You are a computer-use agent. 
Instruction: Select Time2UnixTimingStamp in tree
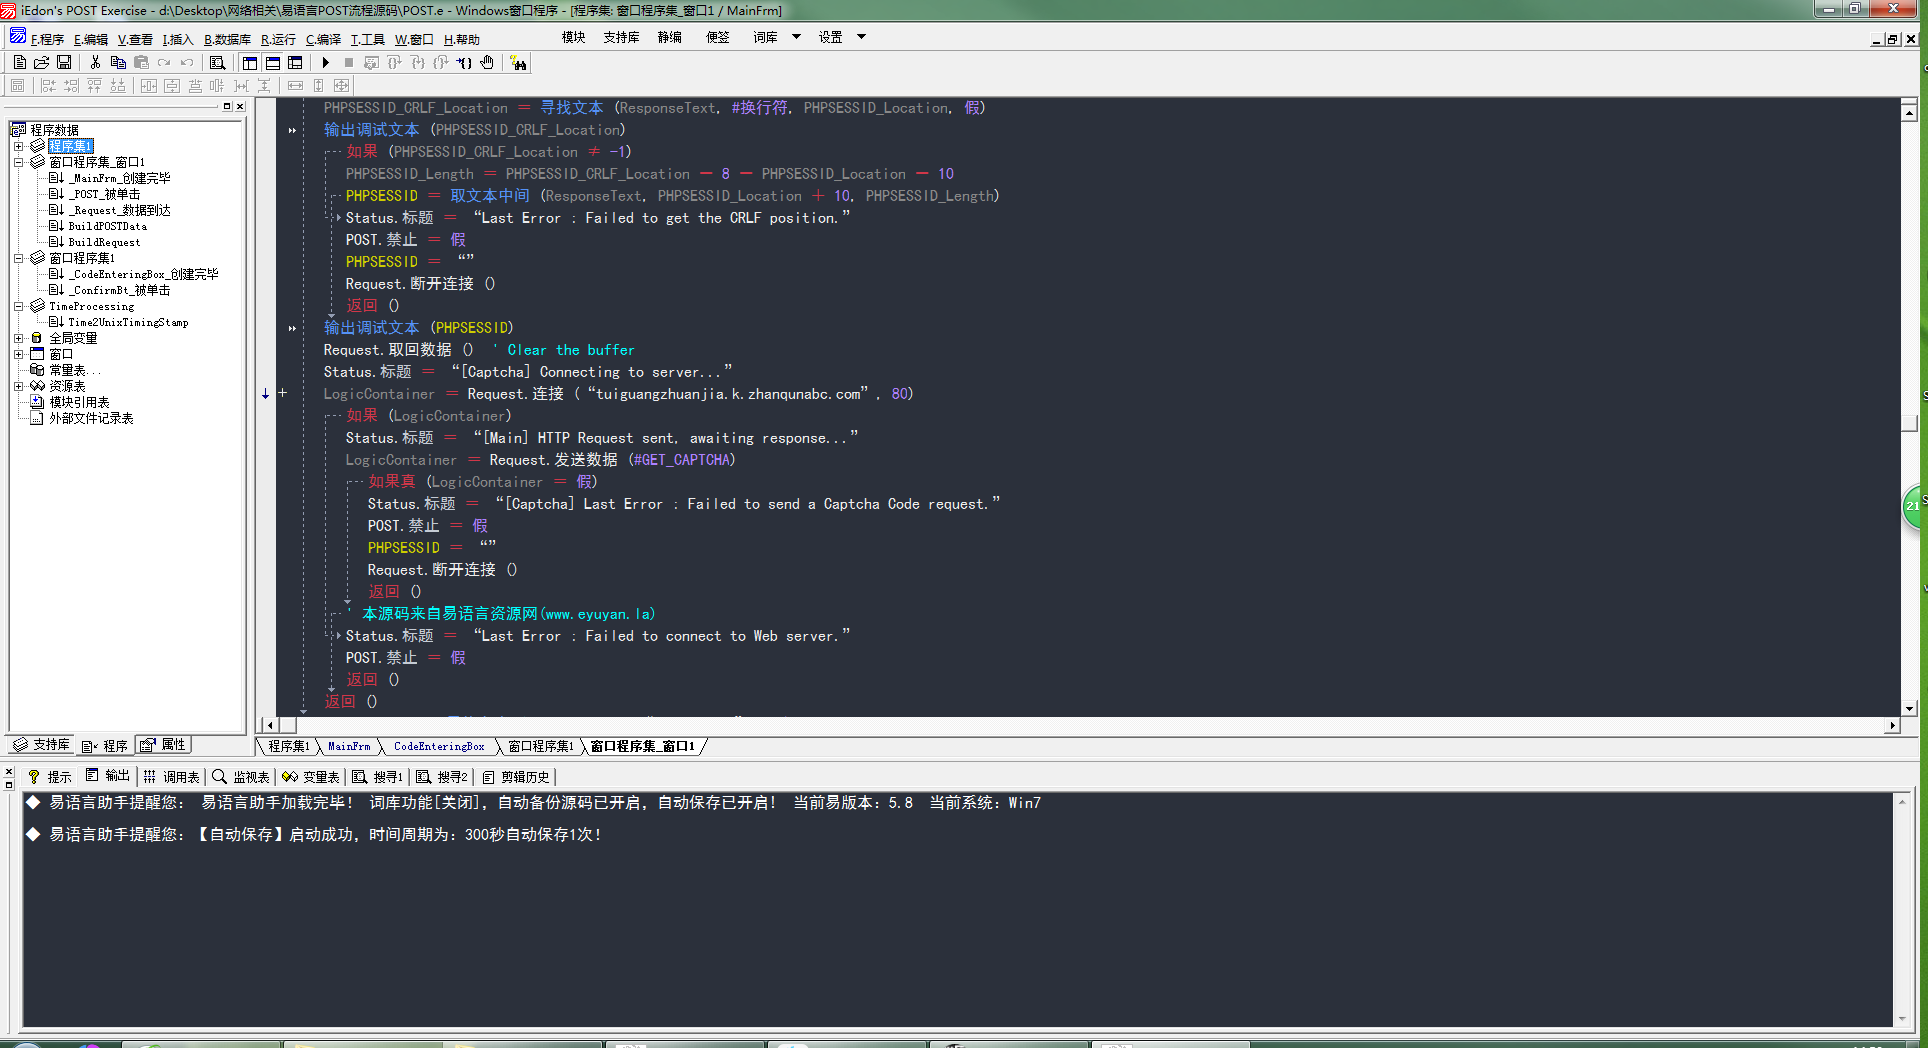[x=128, y=322]
